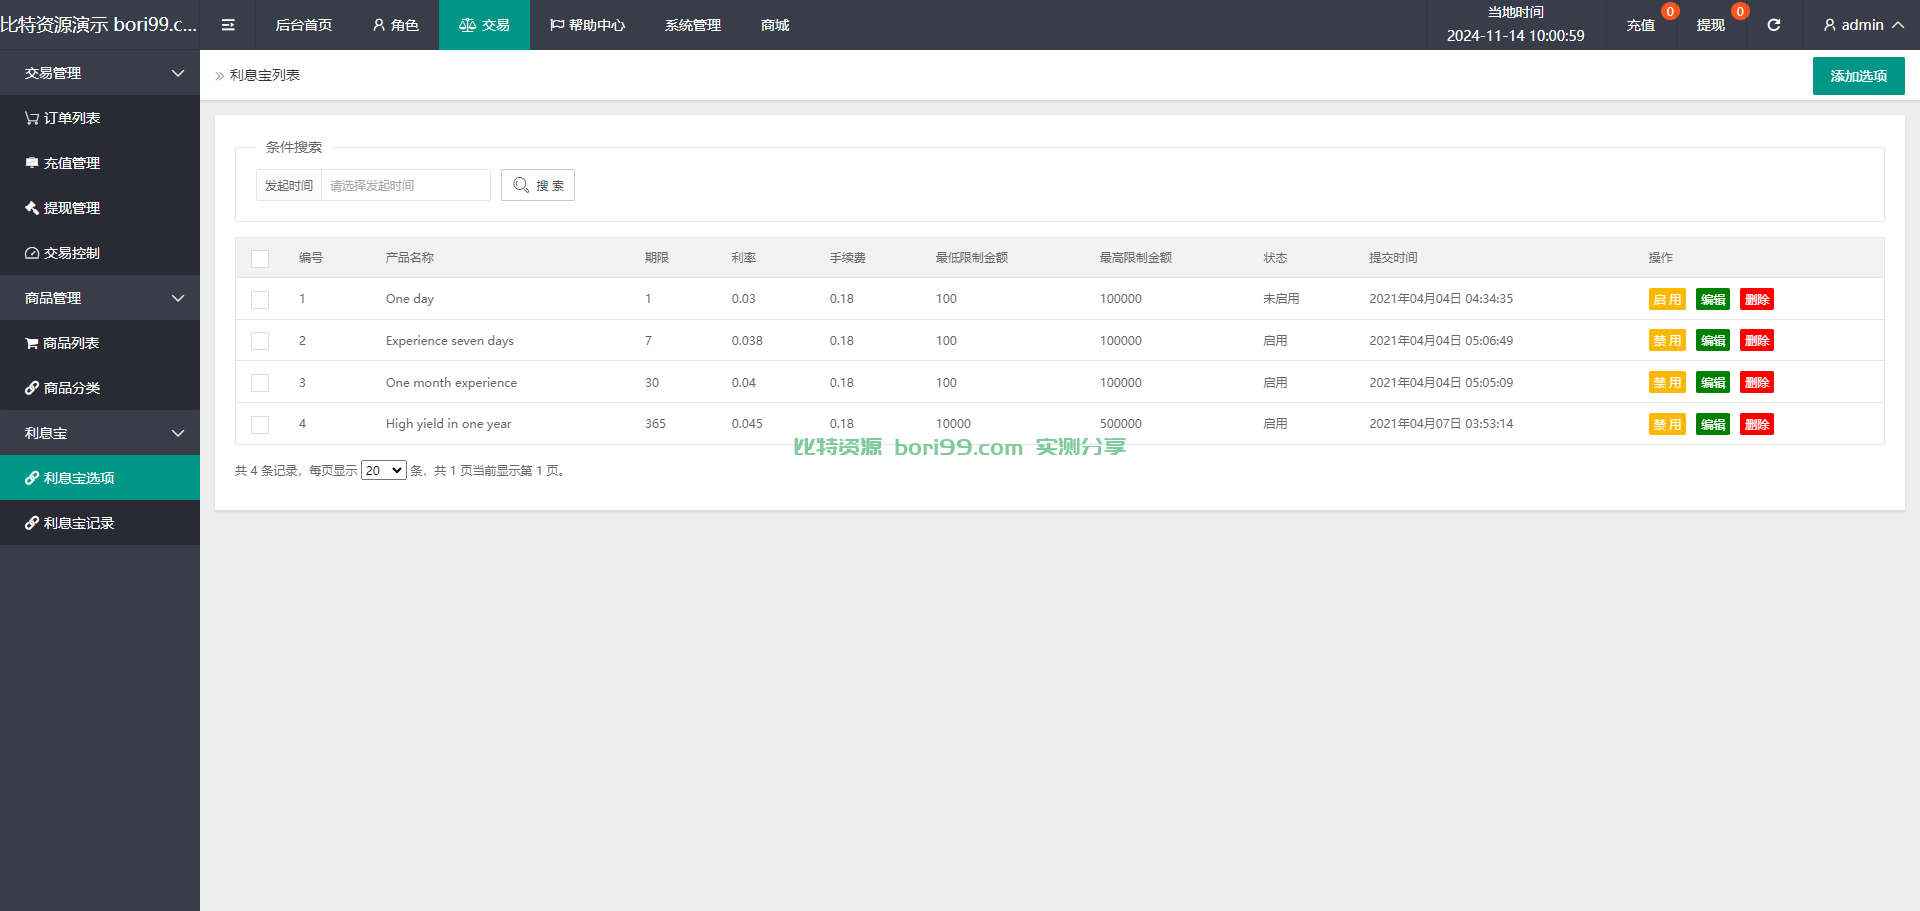1920x911 pixels.
Task: Collapse the 利息宝 sidebar group
Action: (x=100, y=433)
